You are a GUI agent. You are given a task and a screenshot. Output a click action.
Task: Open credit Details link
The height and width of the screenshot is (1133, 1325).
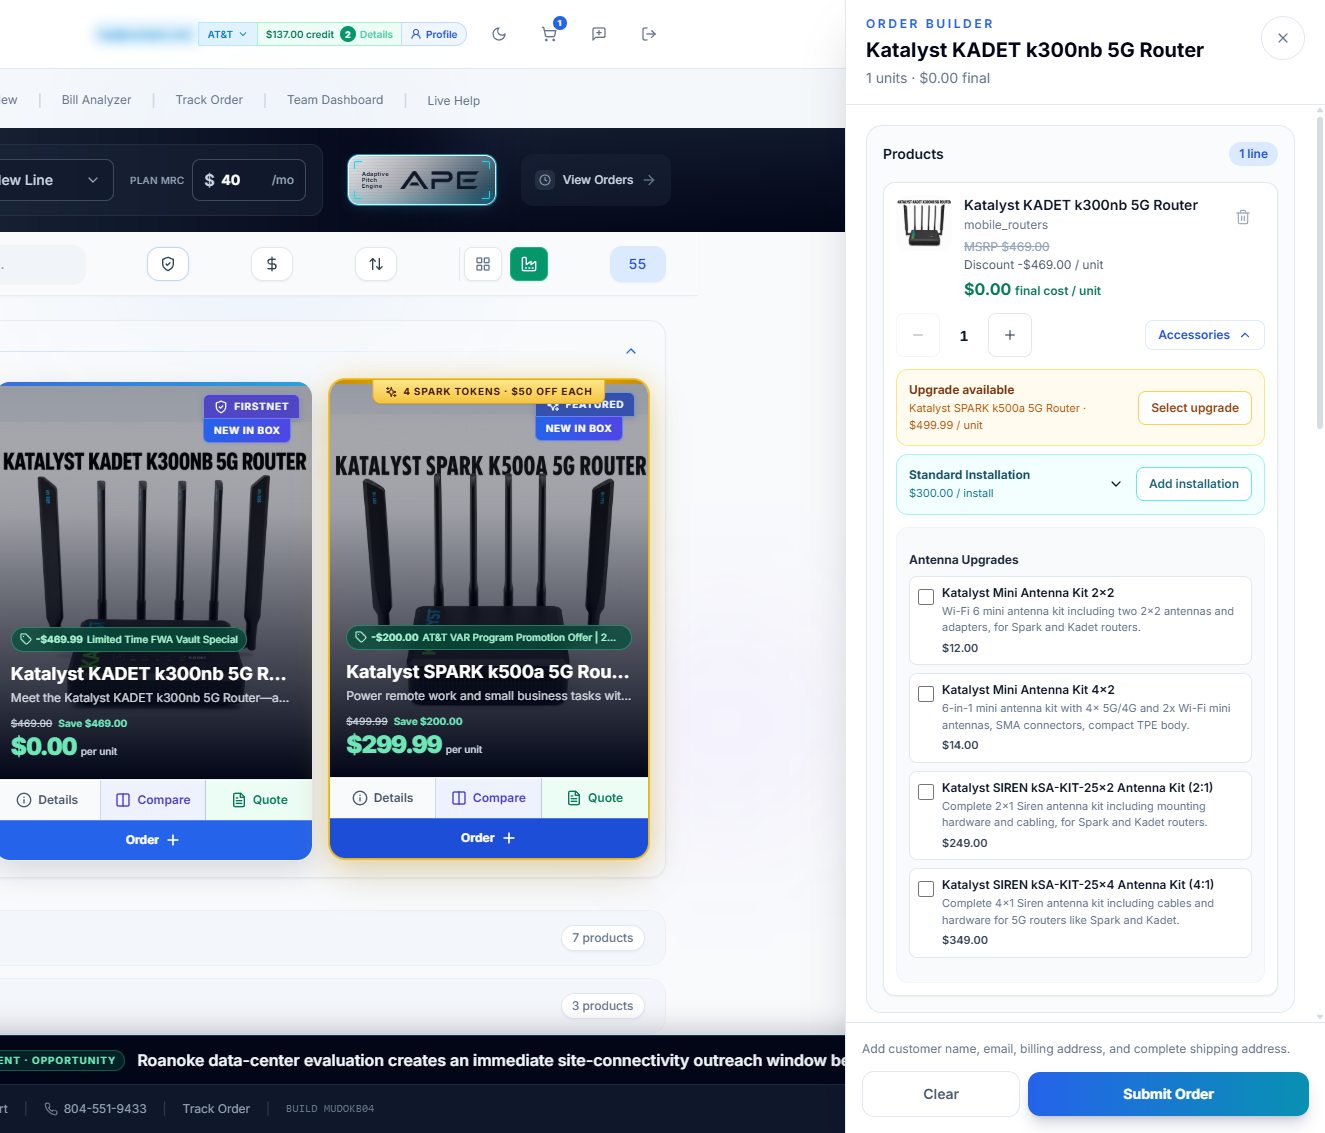click(376, 34)
